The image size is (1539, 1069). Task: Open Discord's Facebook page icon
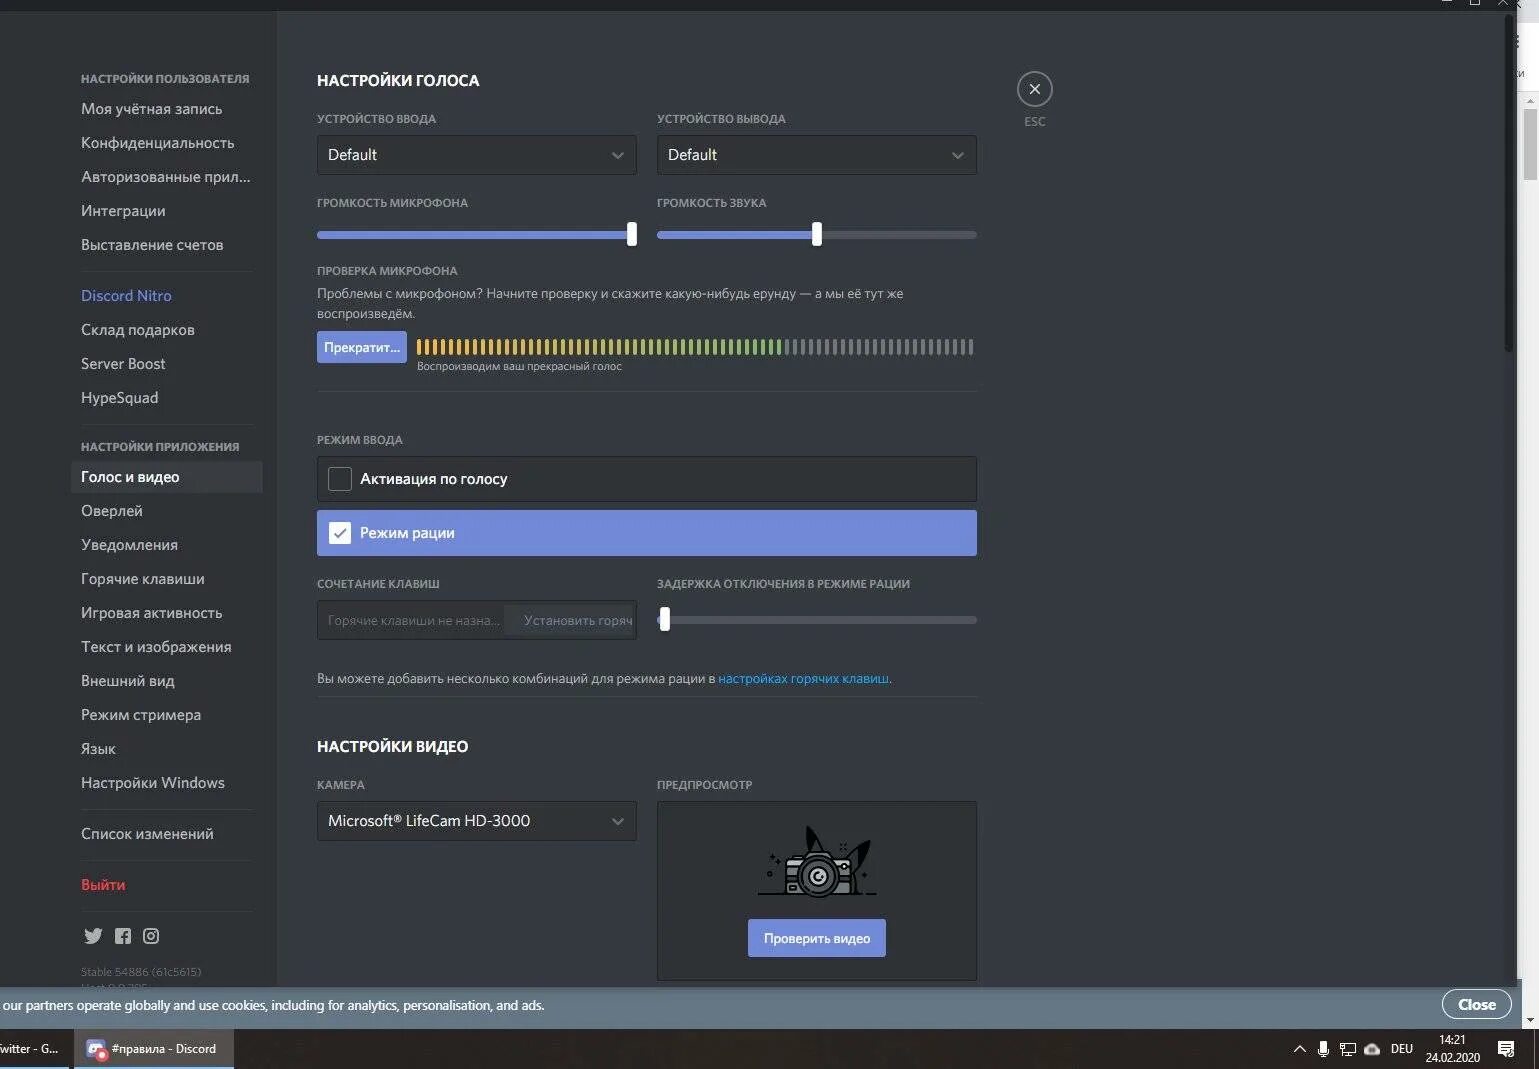coord(123,936)
